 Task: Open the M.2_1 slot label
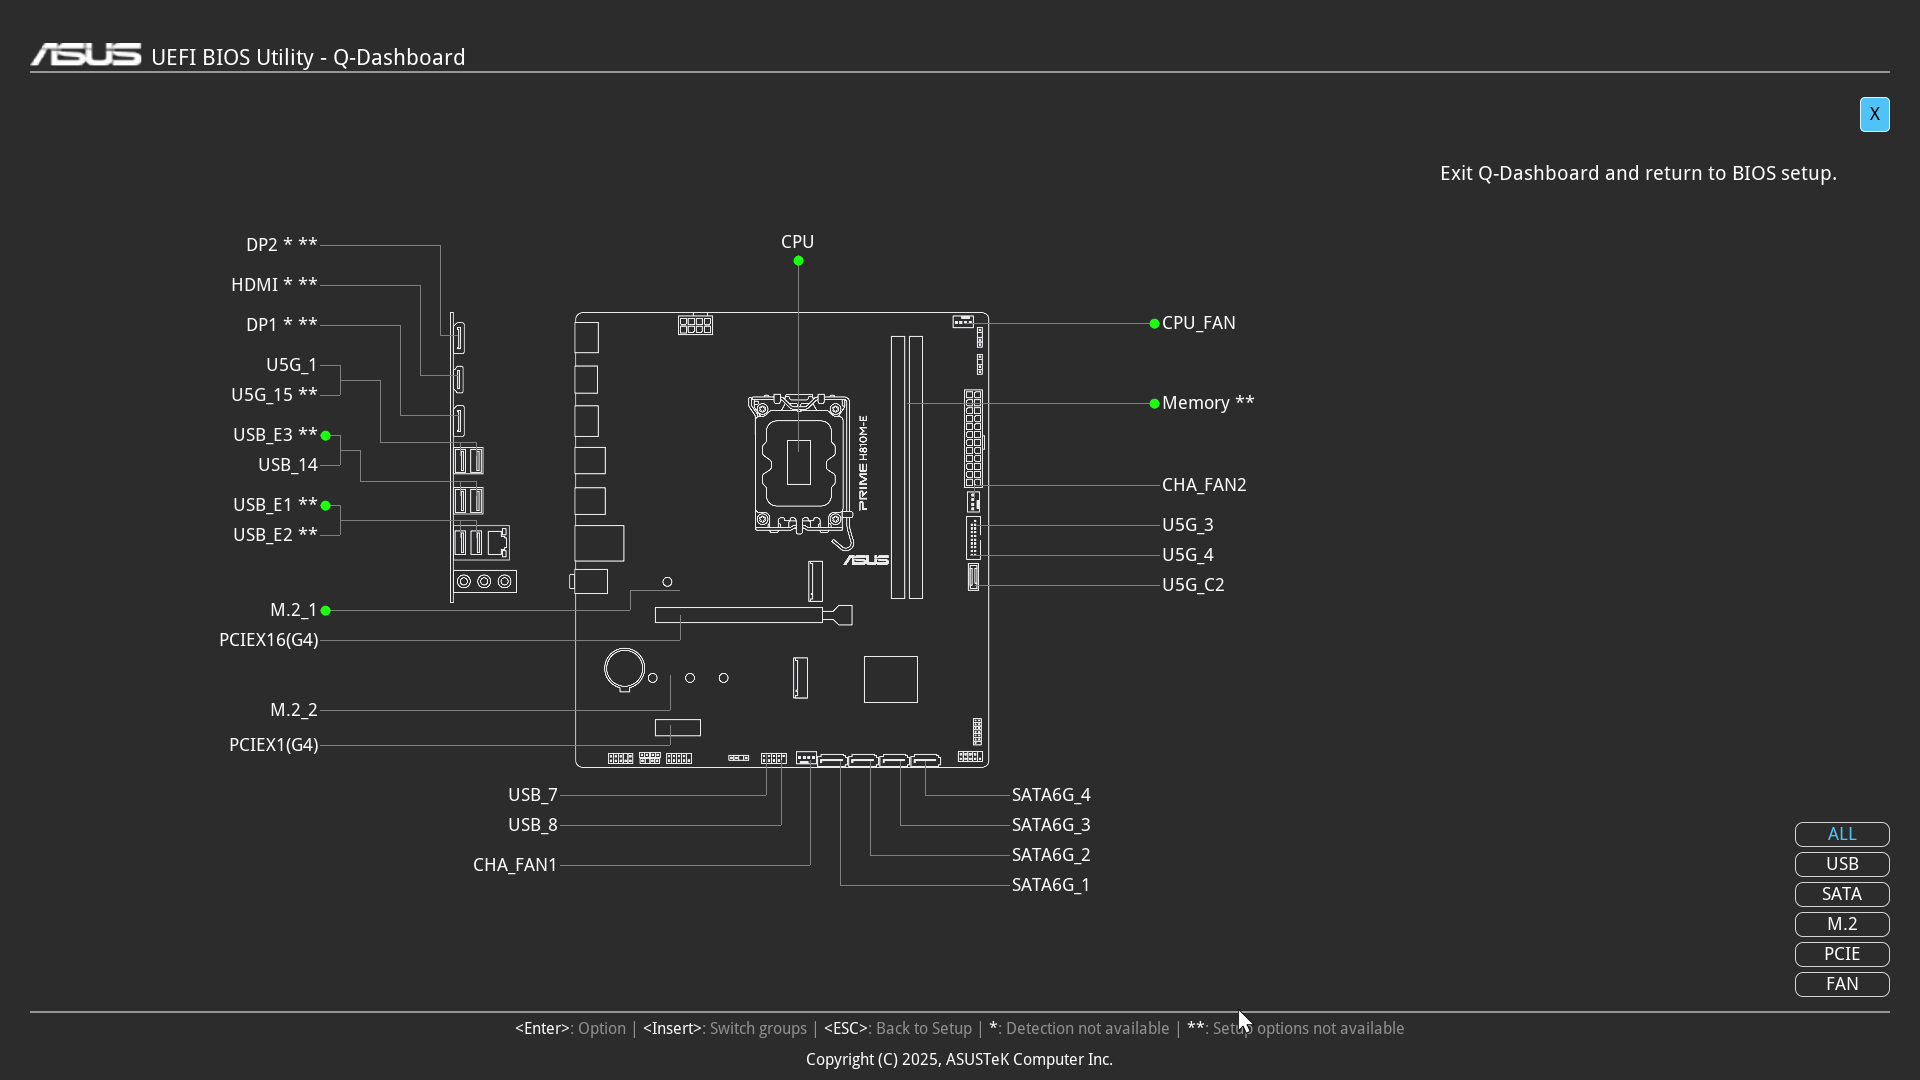coord(293,610)
